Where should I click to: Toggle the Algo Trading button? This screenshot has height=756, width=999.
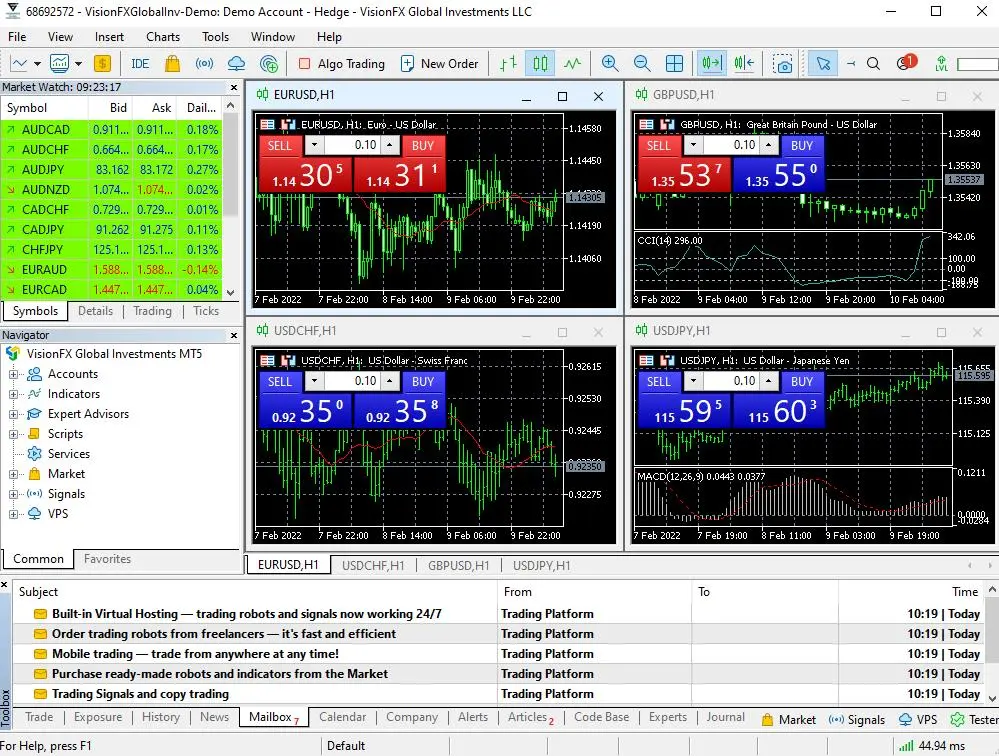pos(341,64)
